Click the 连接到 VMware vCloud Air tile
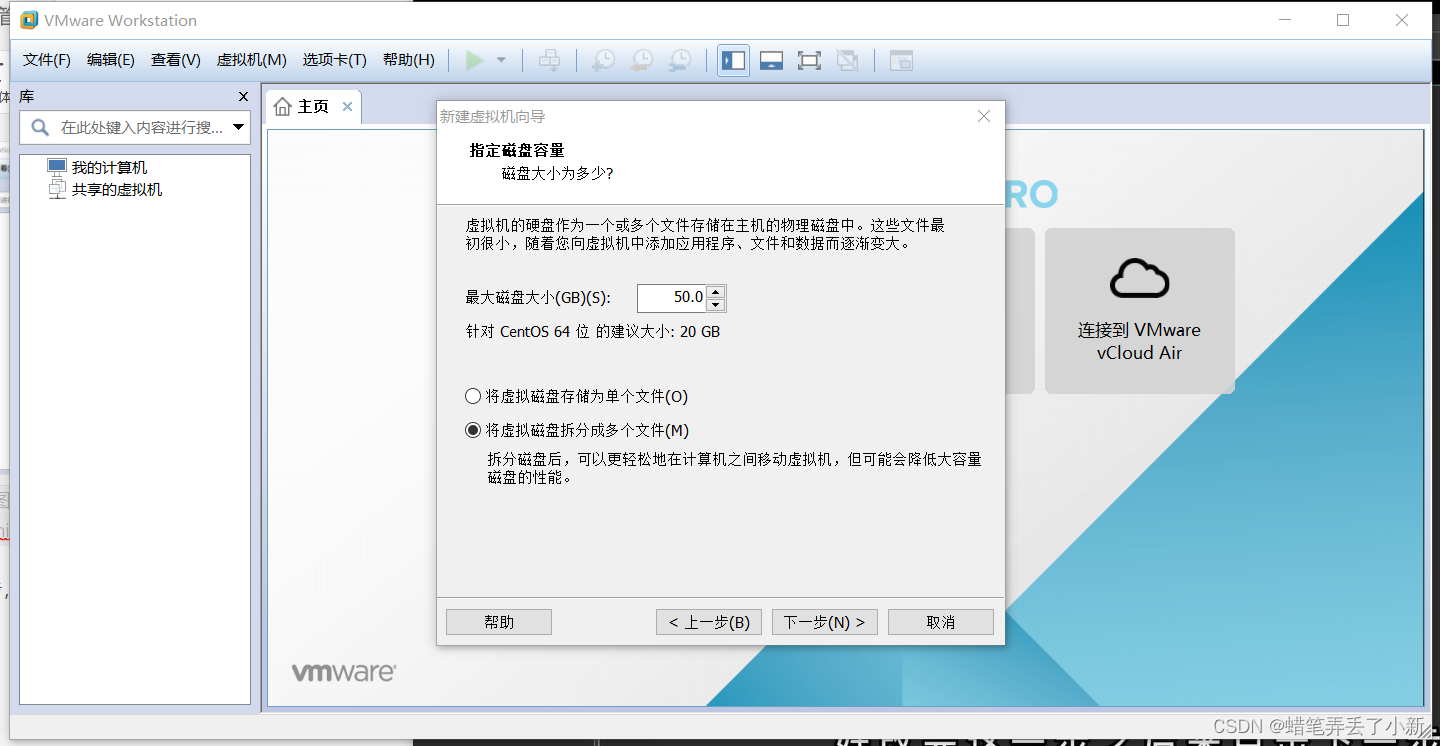1440x746 pixels. (1139, 311)
